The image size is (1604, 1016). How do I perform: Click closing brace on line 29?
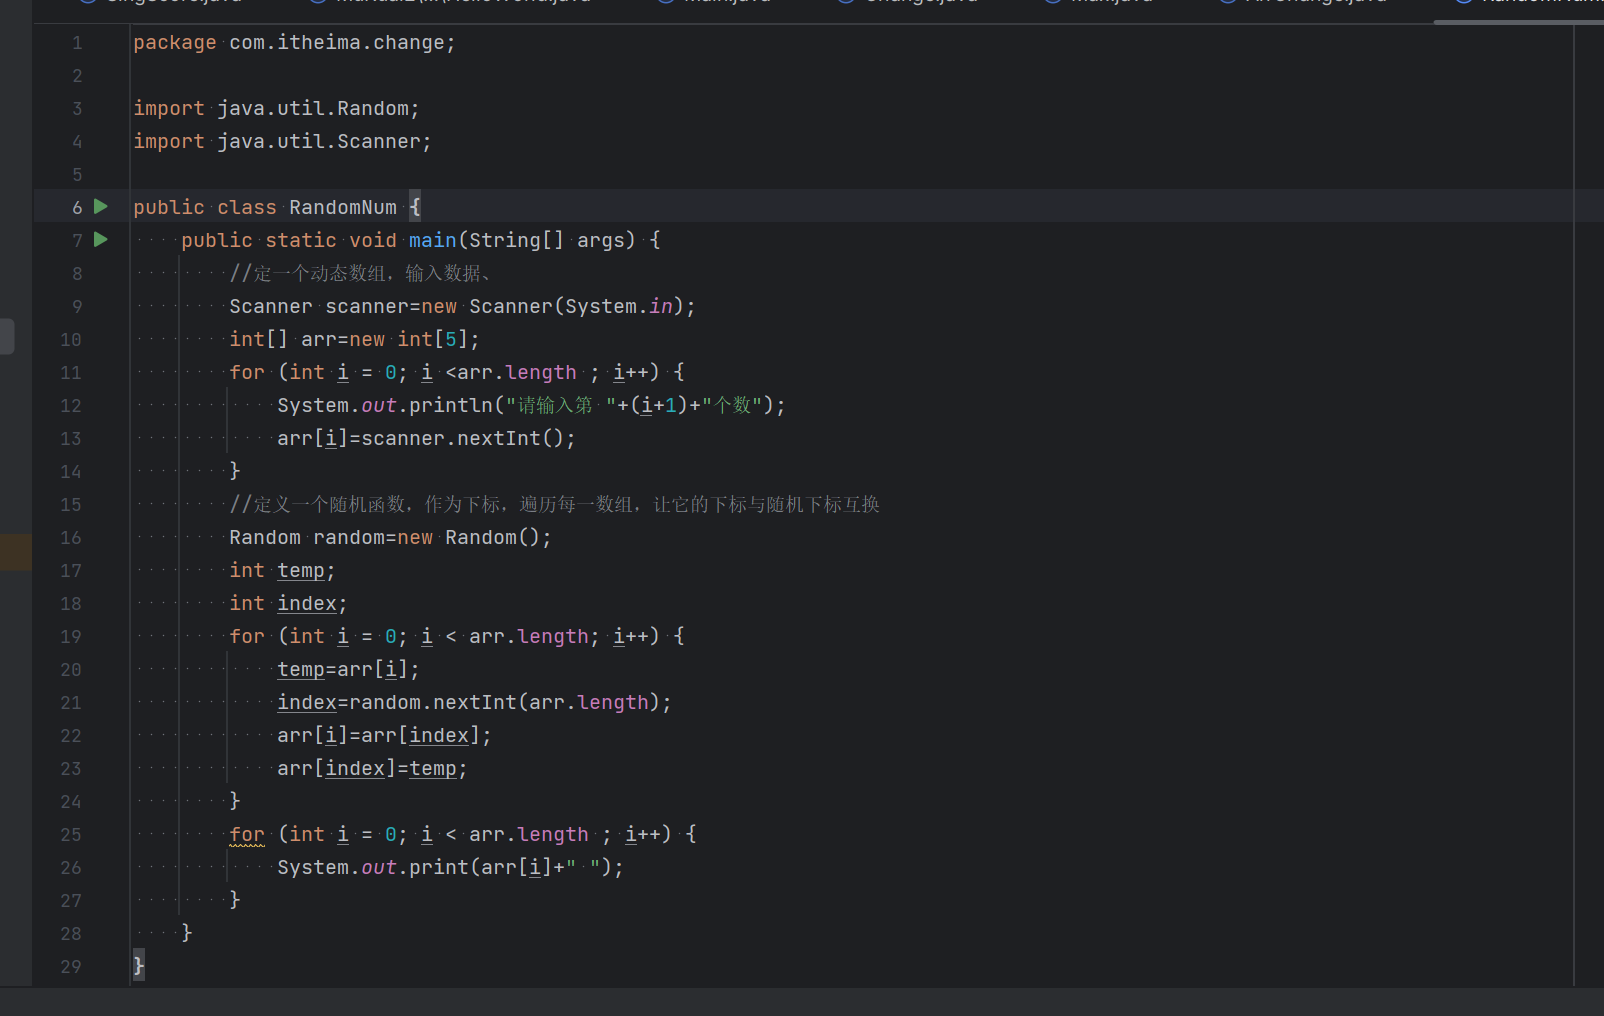coord(139,966)
